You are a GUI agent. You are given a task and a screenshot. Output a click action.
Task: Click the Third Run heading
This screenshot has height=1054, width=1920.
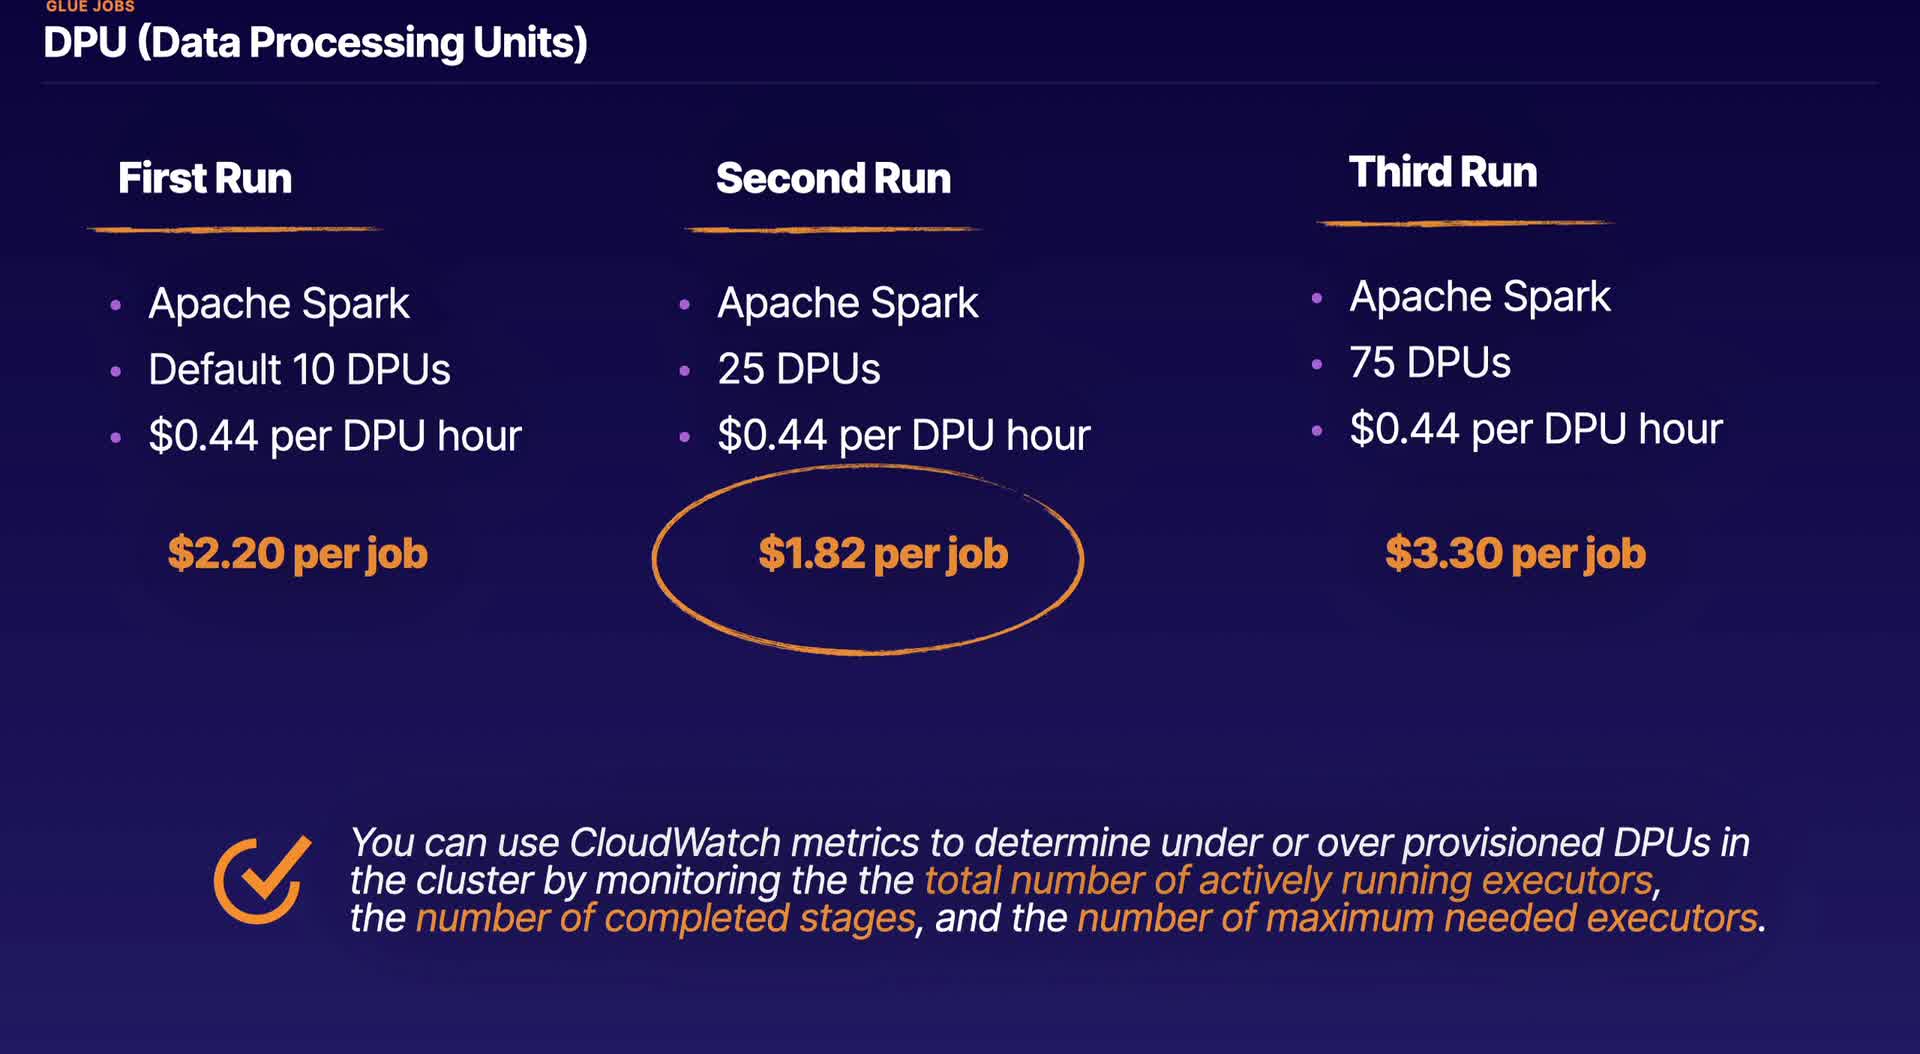point(1442,172)
